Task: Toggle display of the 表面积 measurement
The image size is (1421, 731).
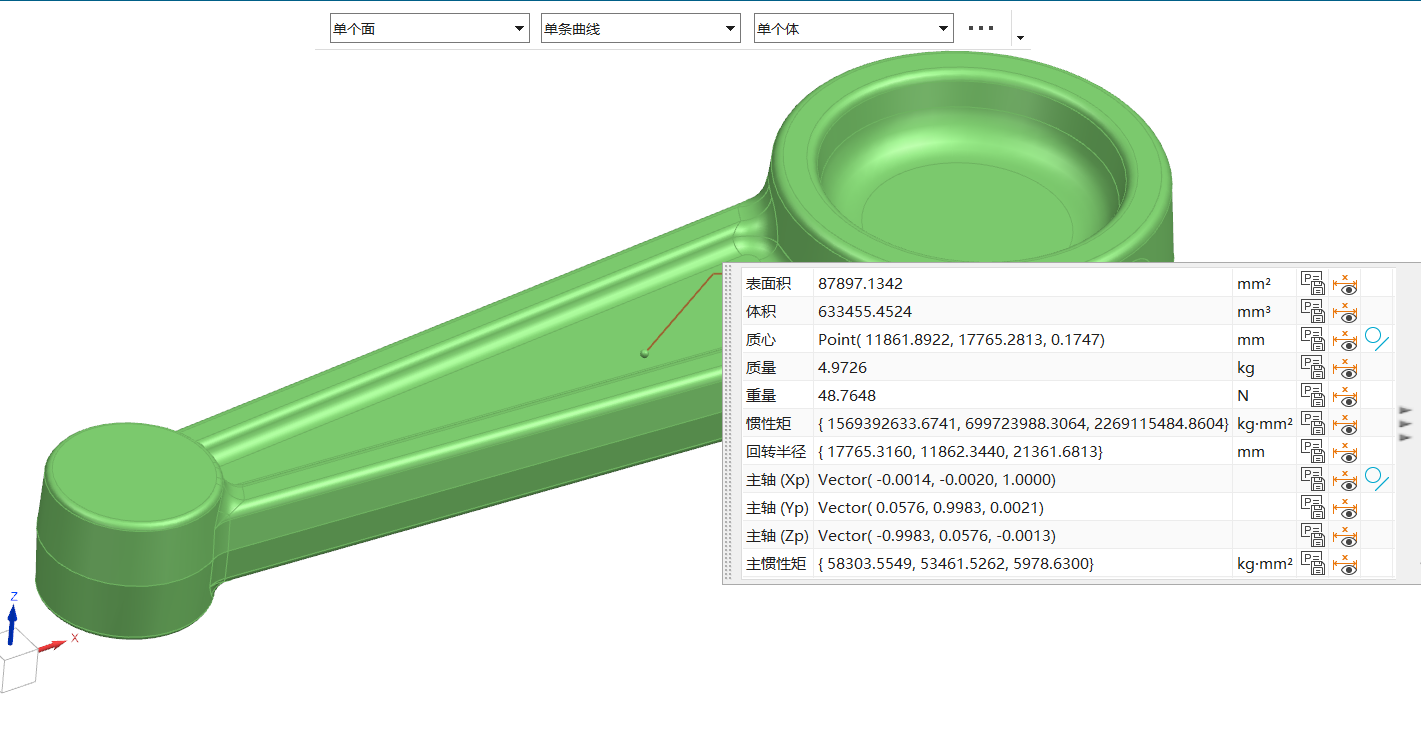Action: [1347, 284]
